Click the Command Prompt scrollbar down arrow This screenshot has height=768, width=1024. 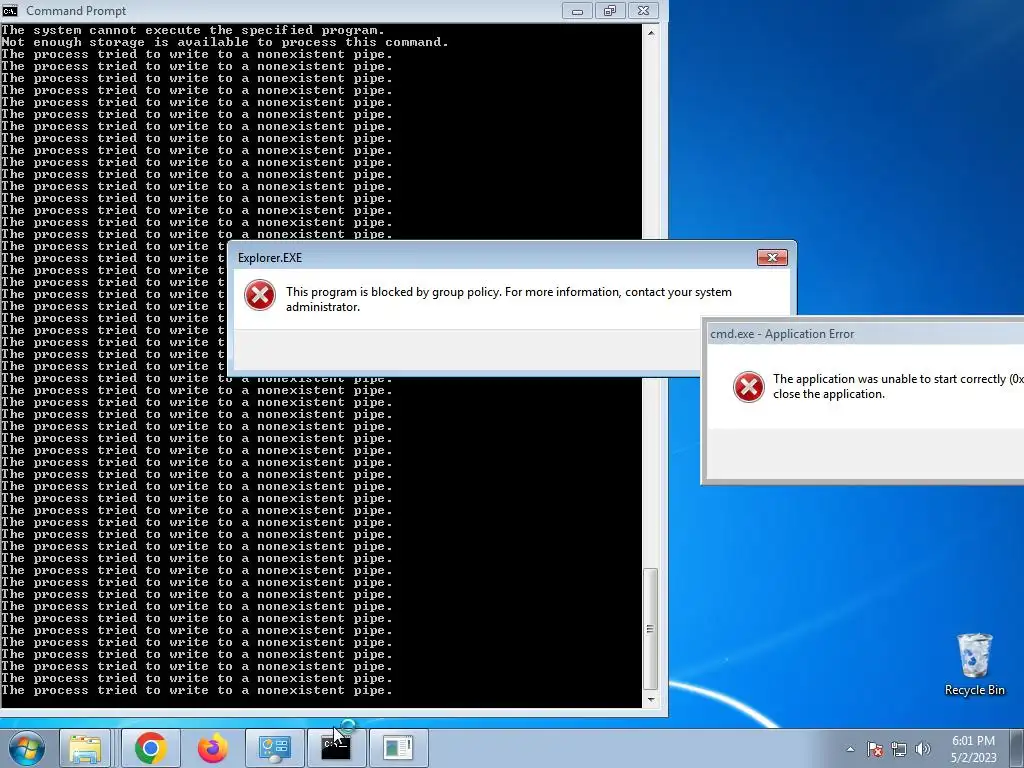pyautogui.click(x=650, y=699)
